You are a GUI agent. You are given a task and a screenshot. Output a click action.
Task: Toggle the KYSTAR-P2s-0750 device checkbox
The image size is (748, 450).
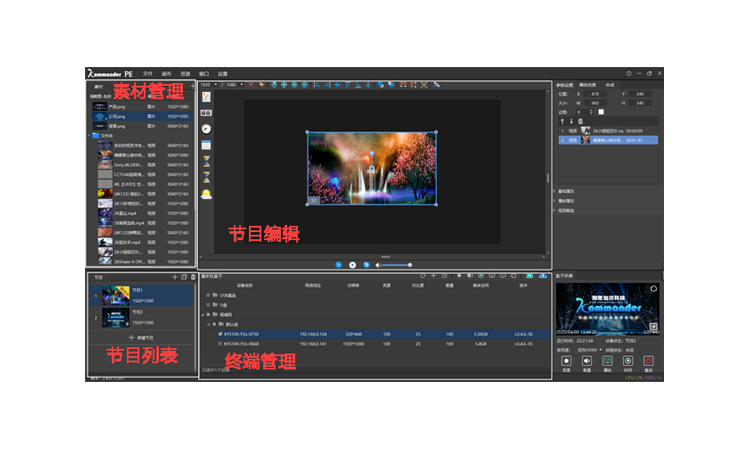[x=220, y=334]
